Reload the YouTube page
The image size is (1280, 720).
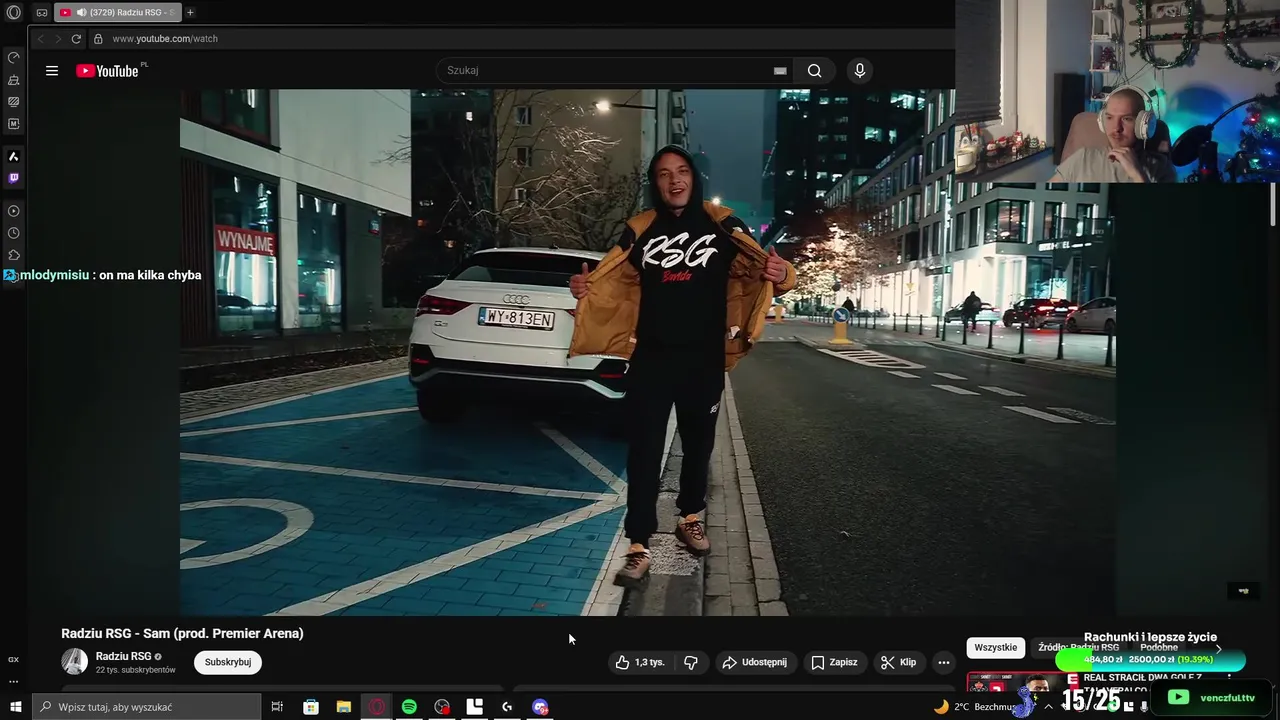[76, 39]
